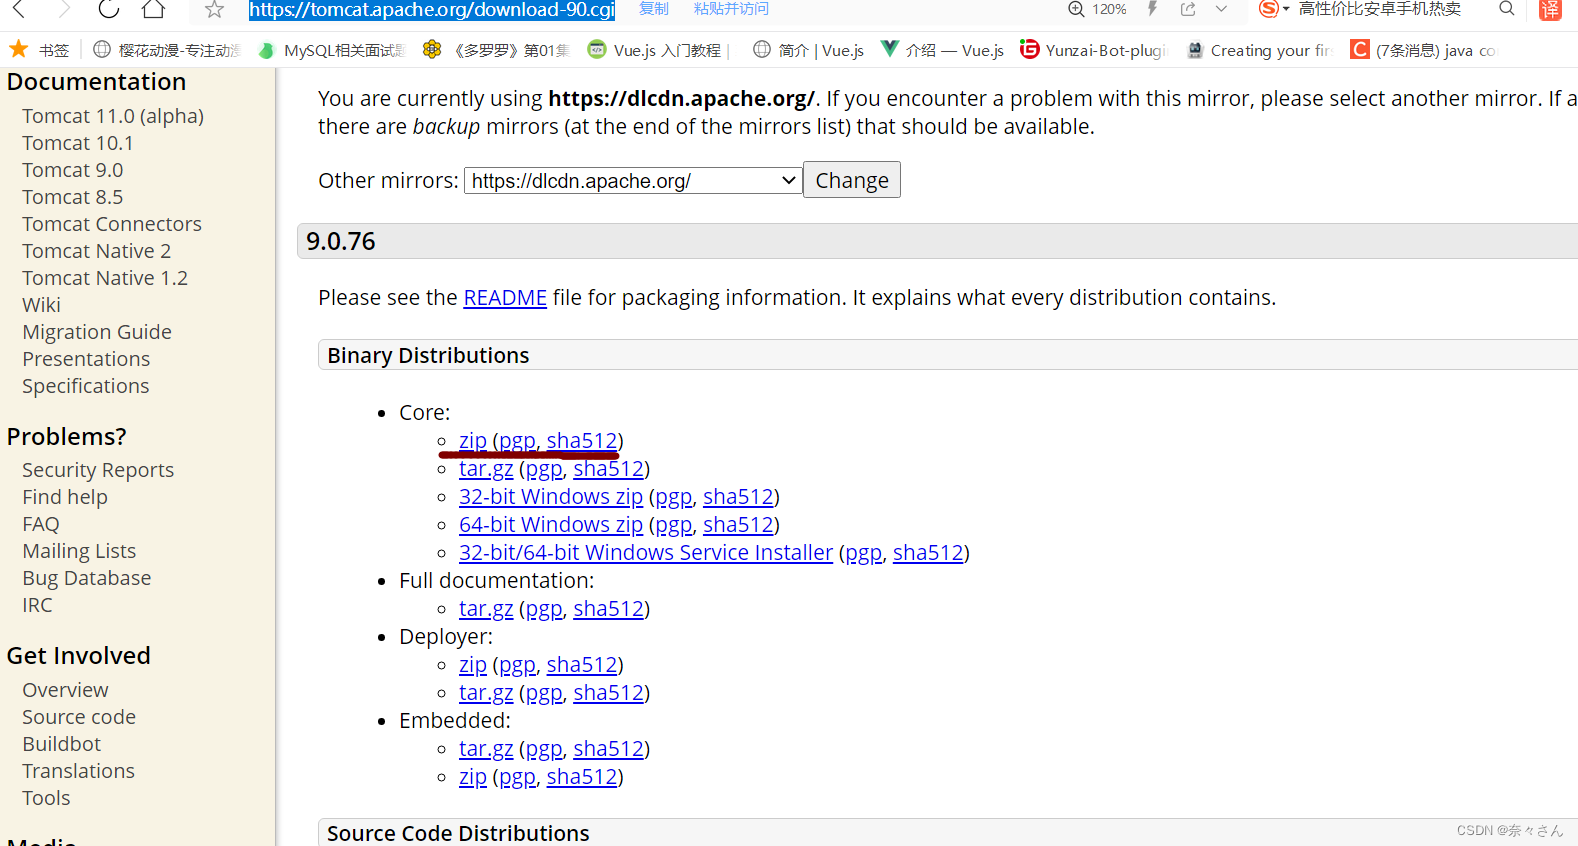Download the Deployer tar.gz file

486,693
